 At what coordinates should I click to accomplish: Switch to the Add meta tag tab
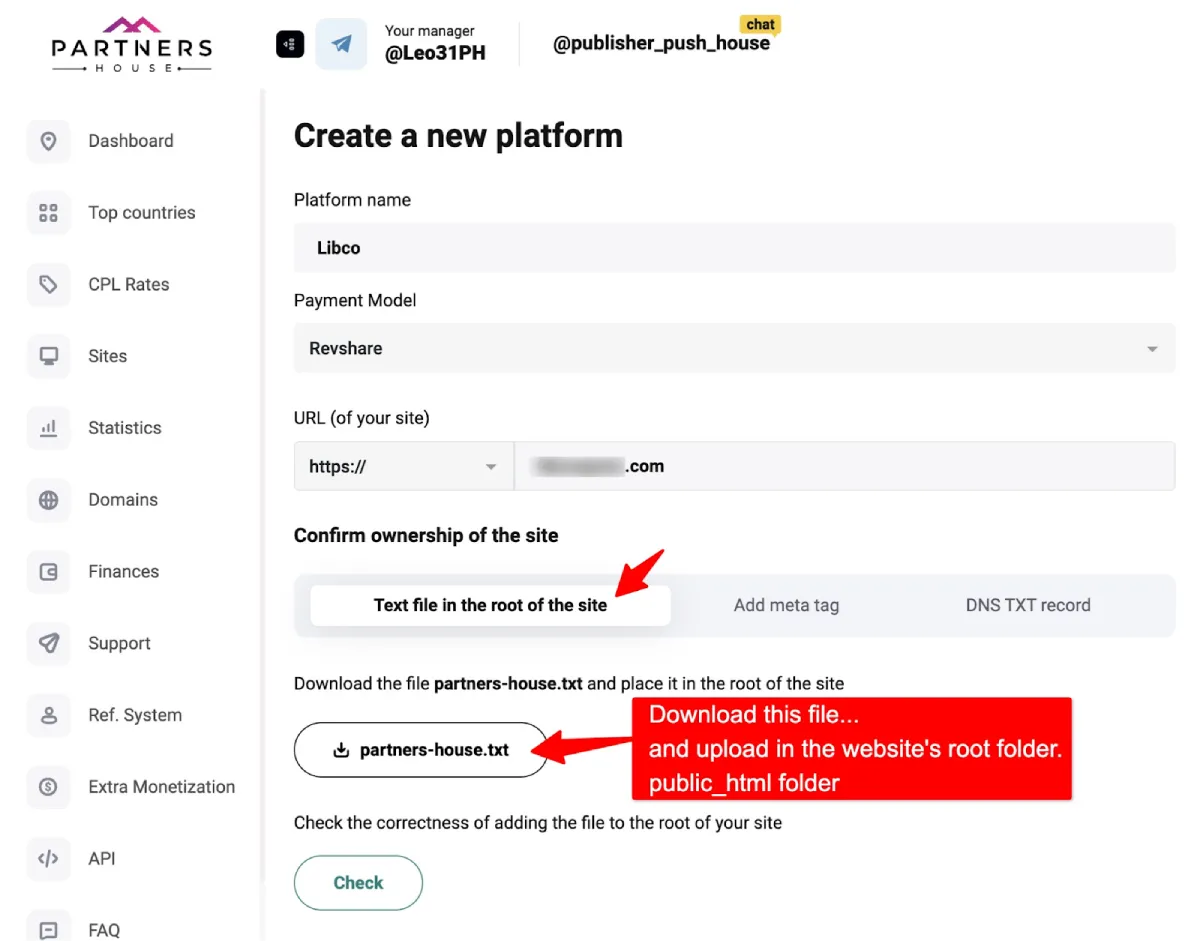click(x=786, y=605)
